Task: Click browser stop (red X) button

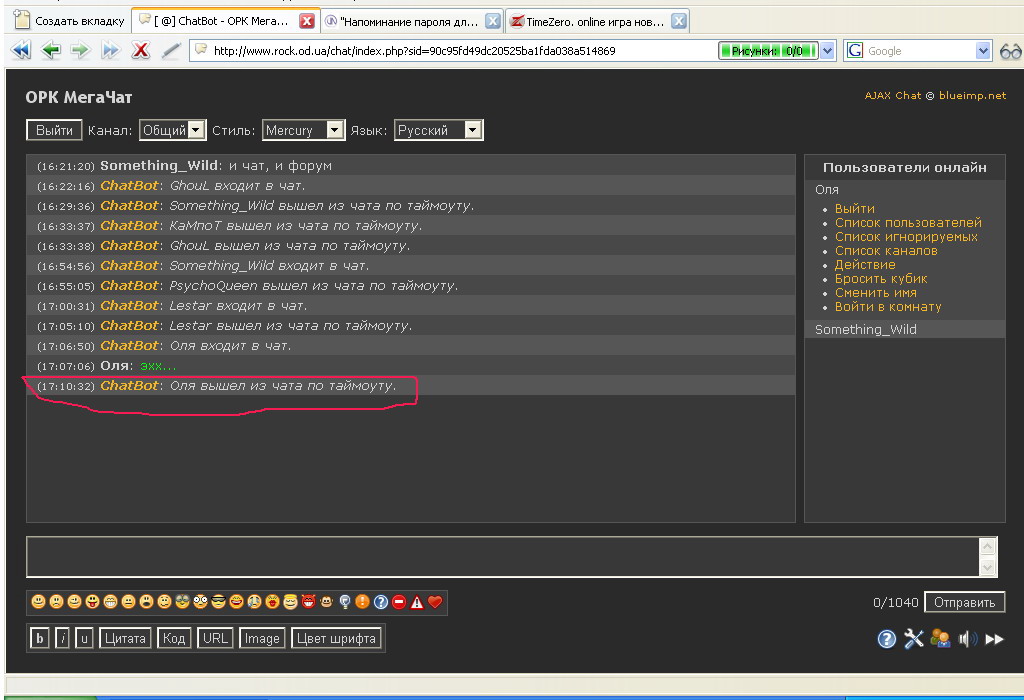Action: pyautogui.click(x=141, y=51)
